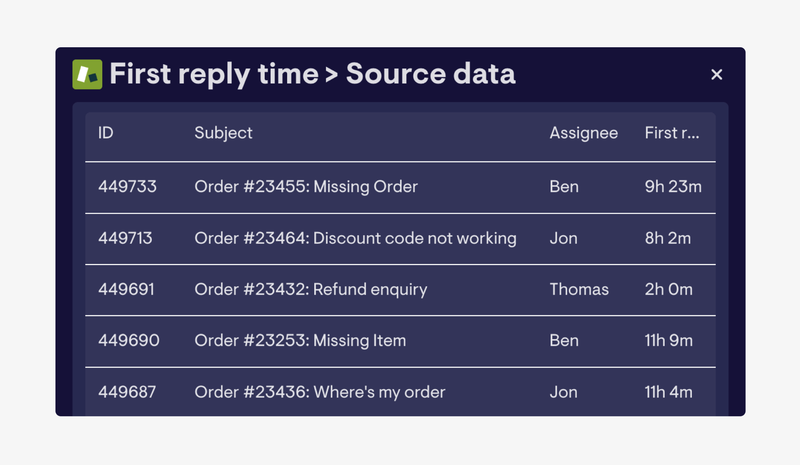Click the green app logo icon
The width and height of the screenshot is (800, 465).
pyautogui.click(x=87, y=75)
